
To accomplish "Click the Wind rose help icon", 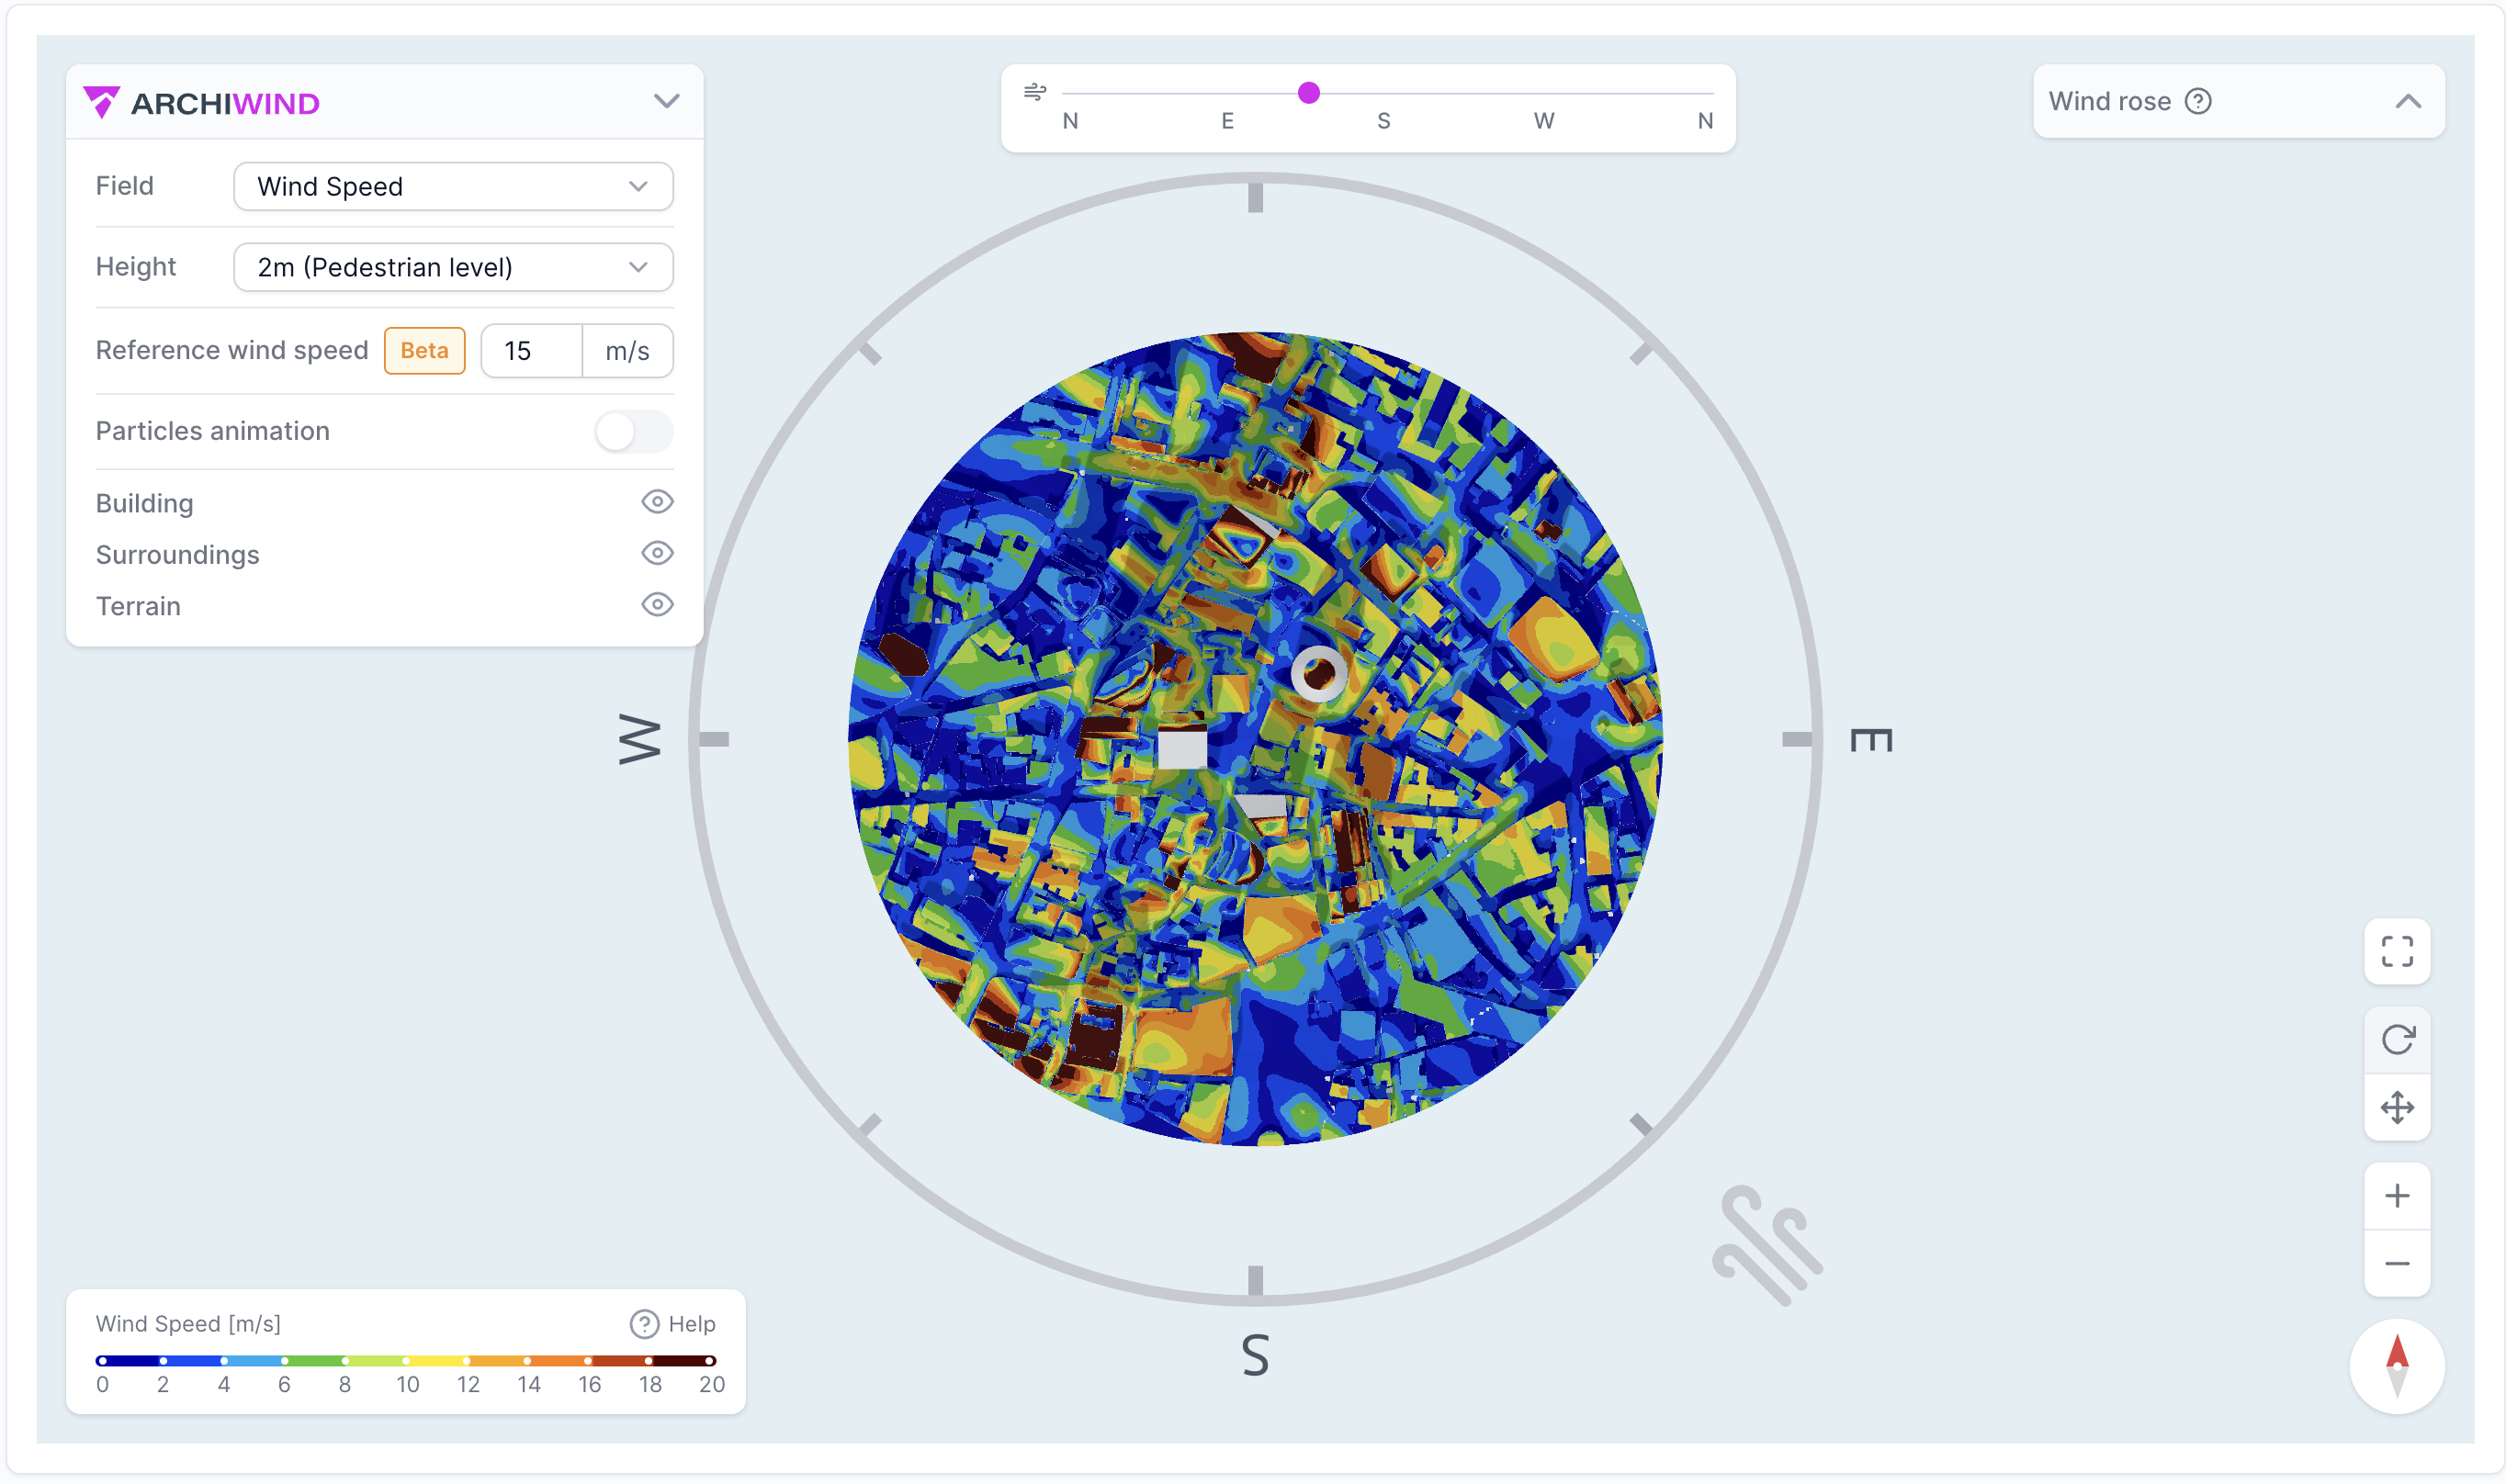I will click(x=2197, y=101).
